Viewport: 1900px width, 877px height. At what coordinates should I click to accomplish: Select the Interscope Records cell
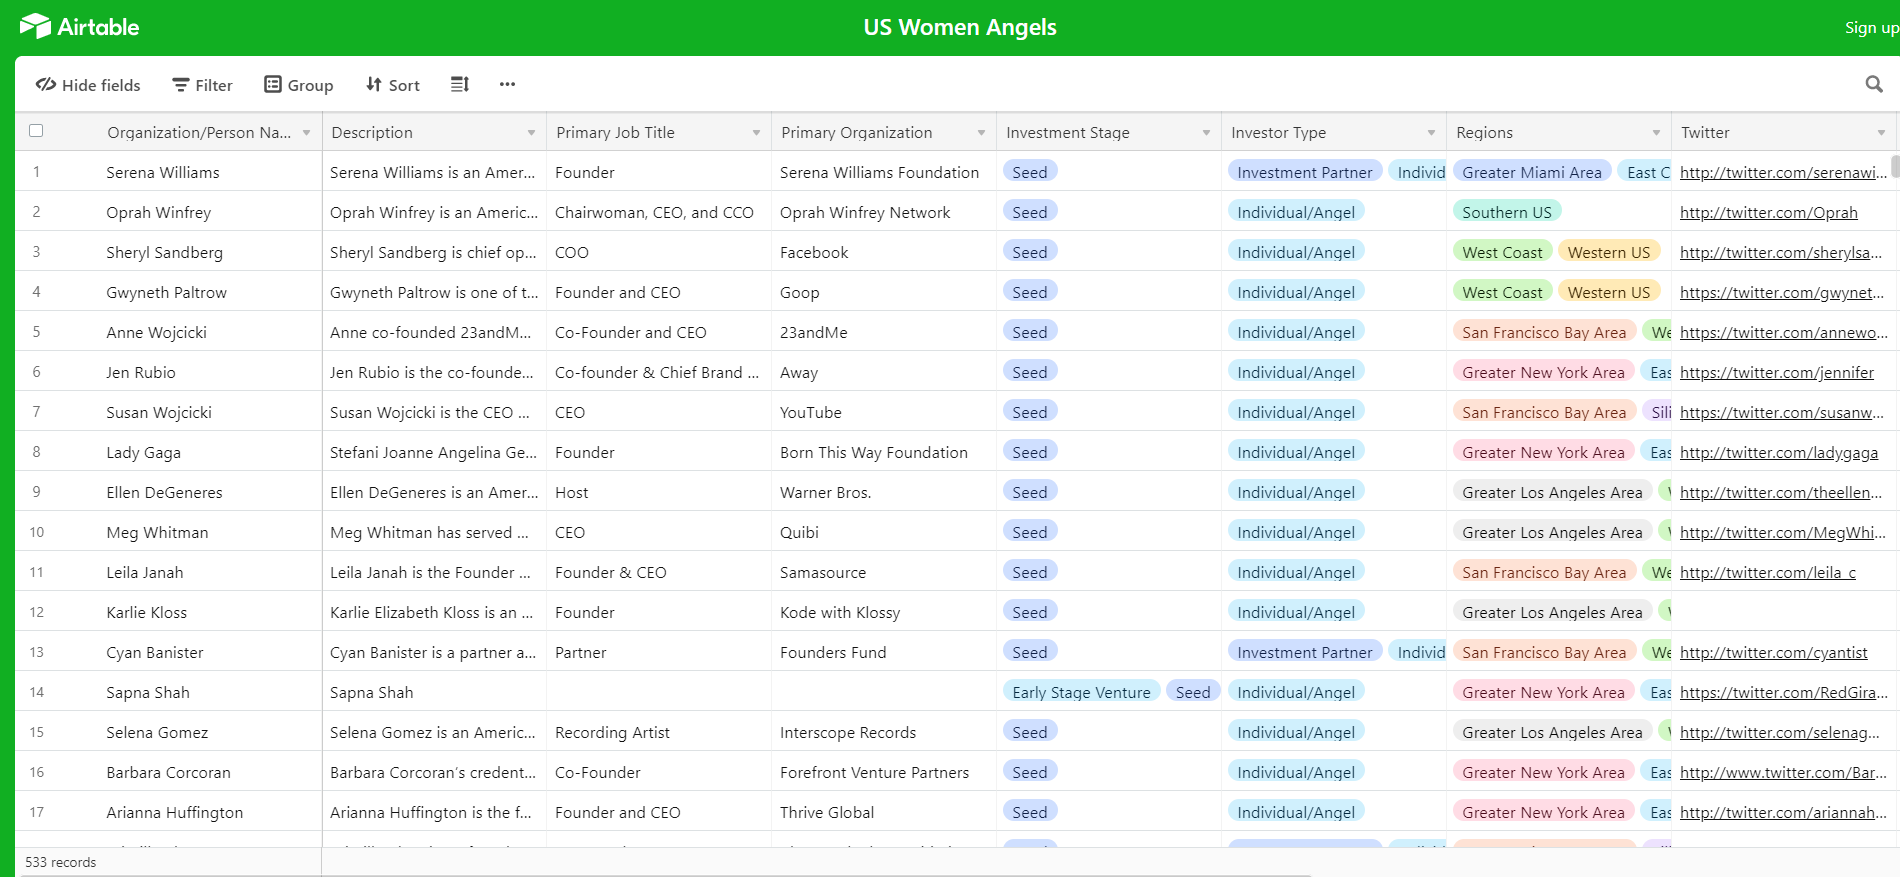(x=884, y=732)
